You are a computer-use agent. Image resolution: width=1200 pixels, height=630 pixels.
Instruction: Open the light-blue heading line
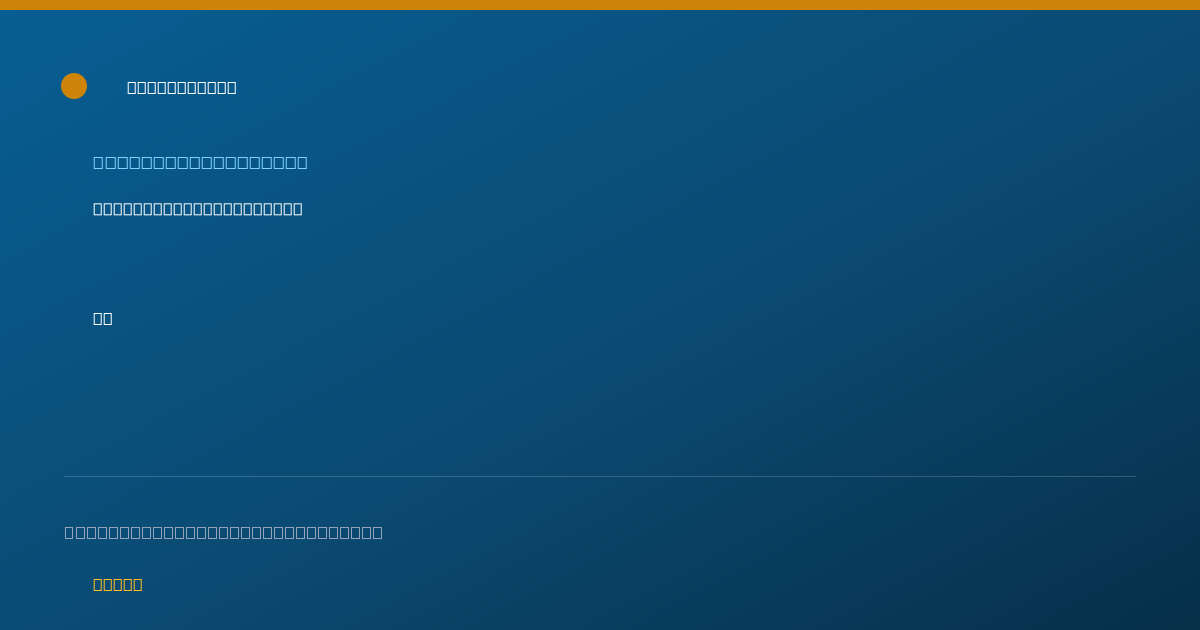(200, 162)
